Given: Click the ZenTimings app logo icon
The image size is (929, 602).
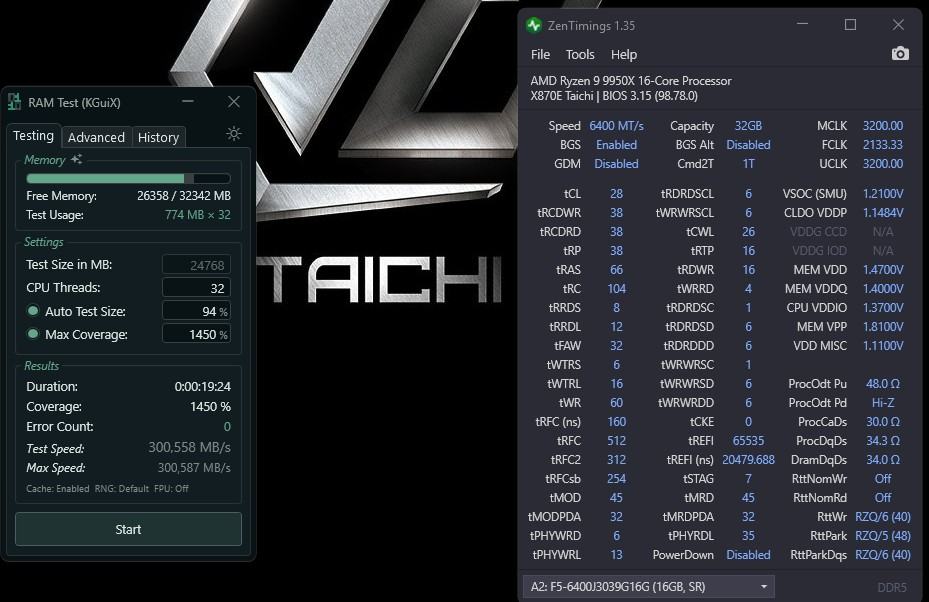Looking at the screenshot, I should pyautogui.click(x=534, y=25).
